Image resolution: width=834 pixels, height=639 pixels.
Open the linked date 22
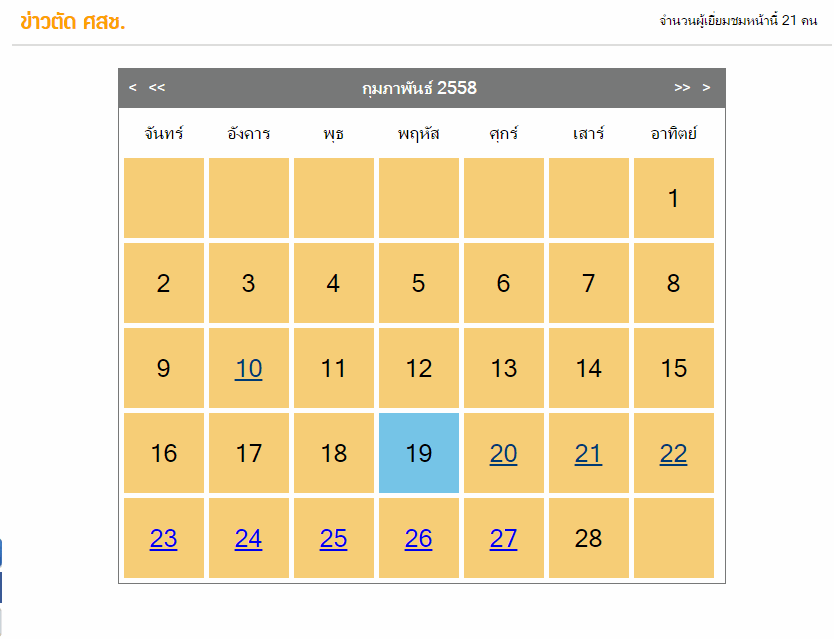(673, 454)
